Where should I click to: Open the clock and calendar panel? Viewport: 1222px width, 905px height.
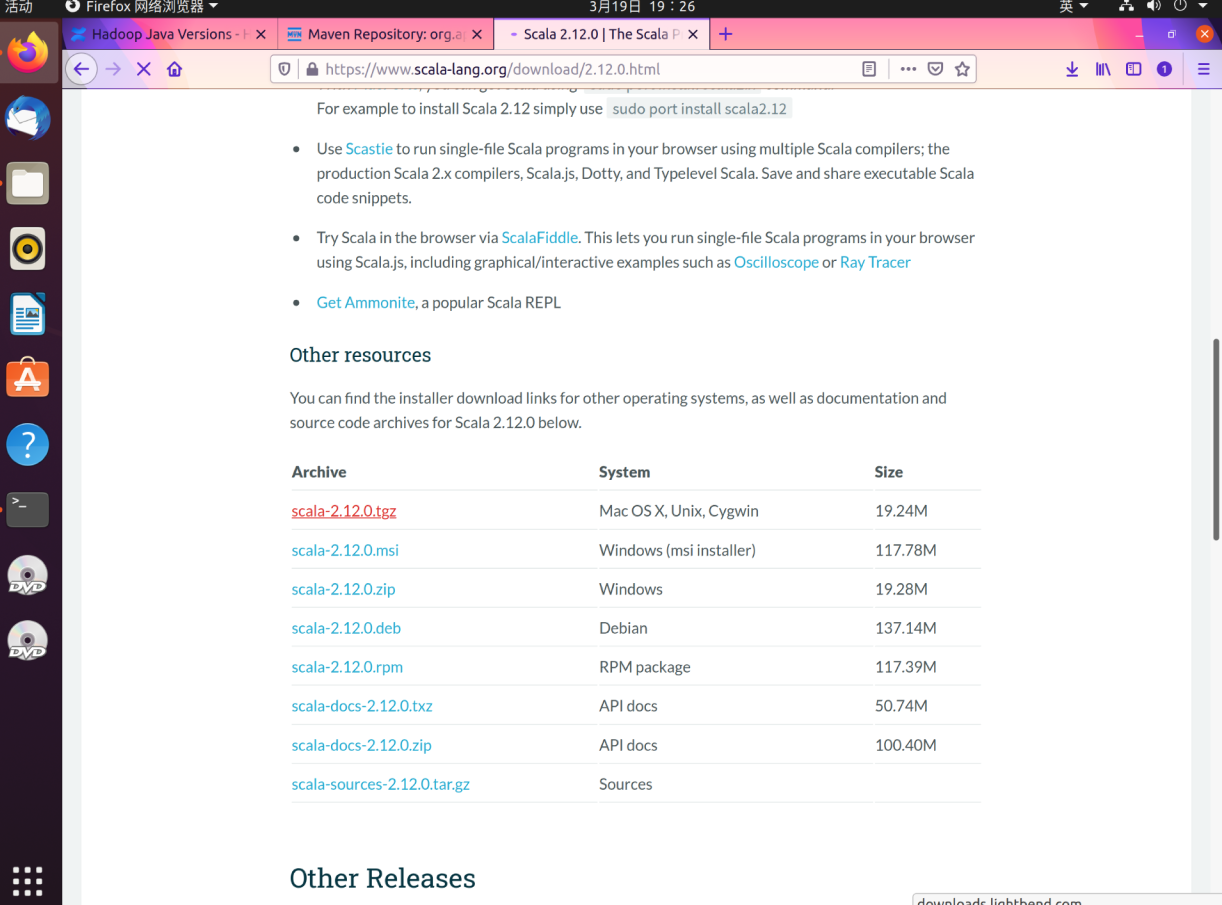[641, 7]
